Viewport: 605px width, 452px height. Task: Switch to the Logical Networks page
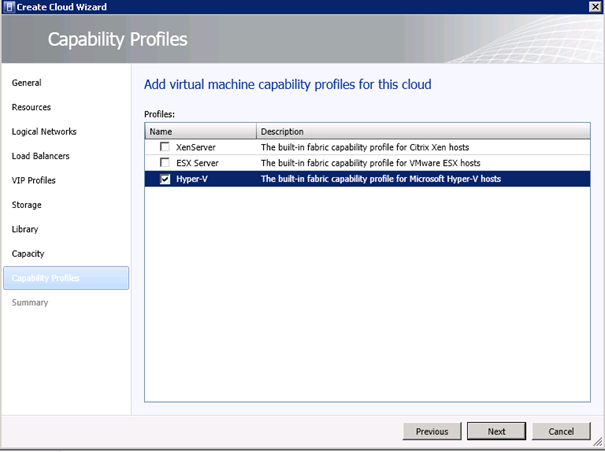tap(44, 132)
